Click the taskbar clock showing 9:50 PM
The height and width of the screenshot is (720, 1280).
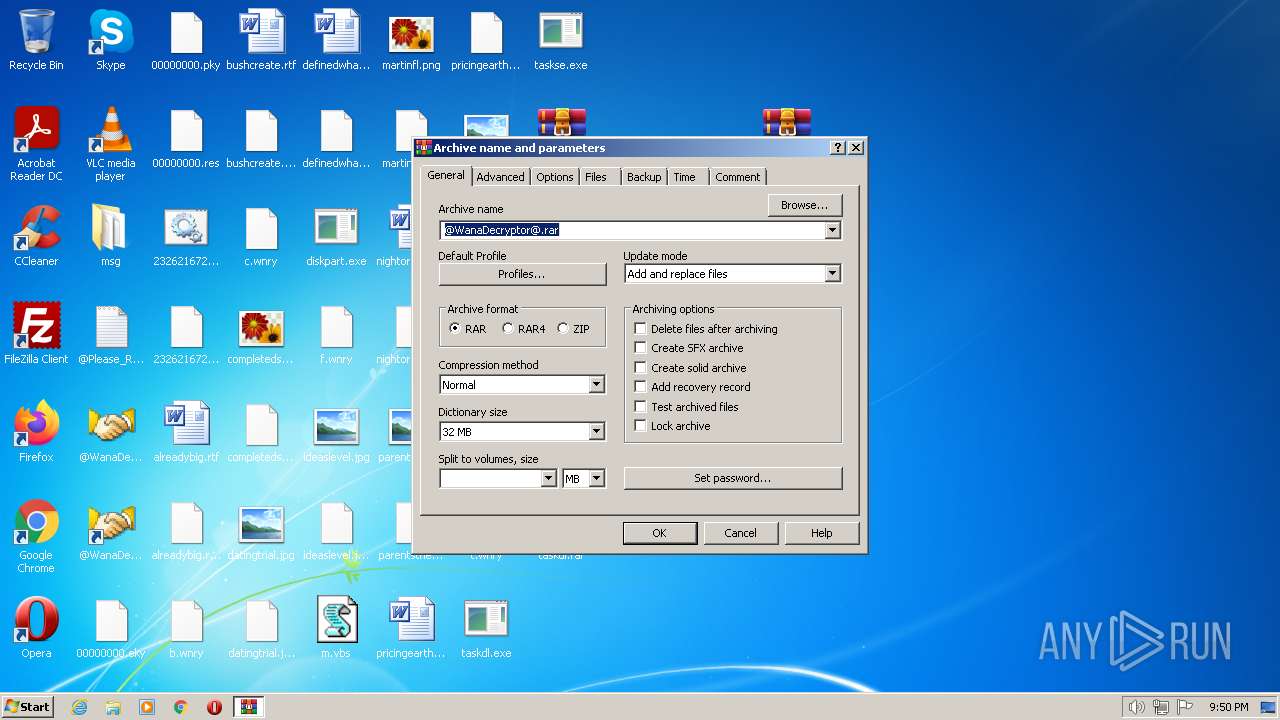click(1229, 707)
